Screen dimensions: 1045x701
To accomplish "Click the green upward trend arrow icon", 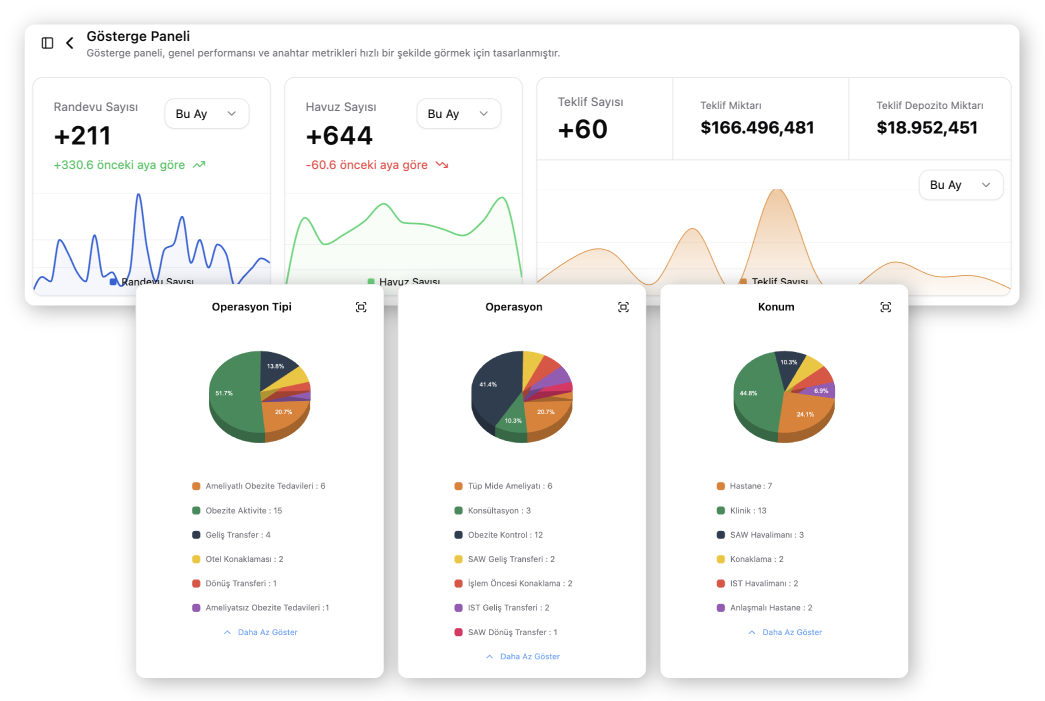I will [199, 165].
